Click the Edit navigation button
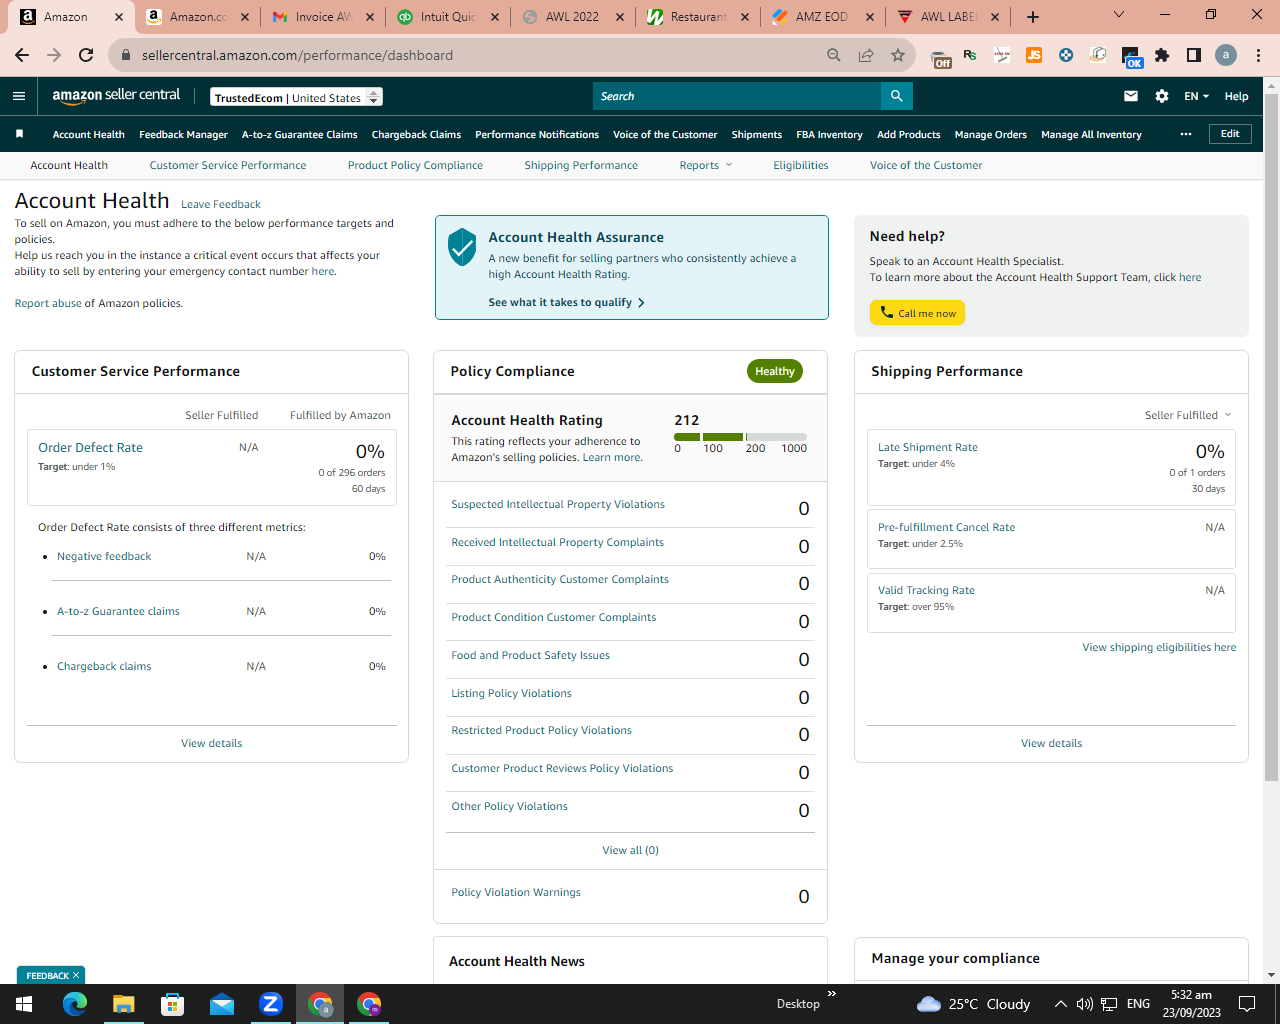Image resolution: width=1280 pixels, height=1024 pixels. pyautogui.click(x=1230, y=134)
